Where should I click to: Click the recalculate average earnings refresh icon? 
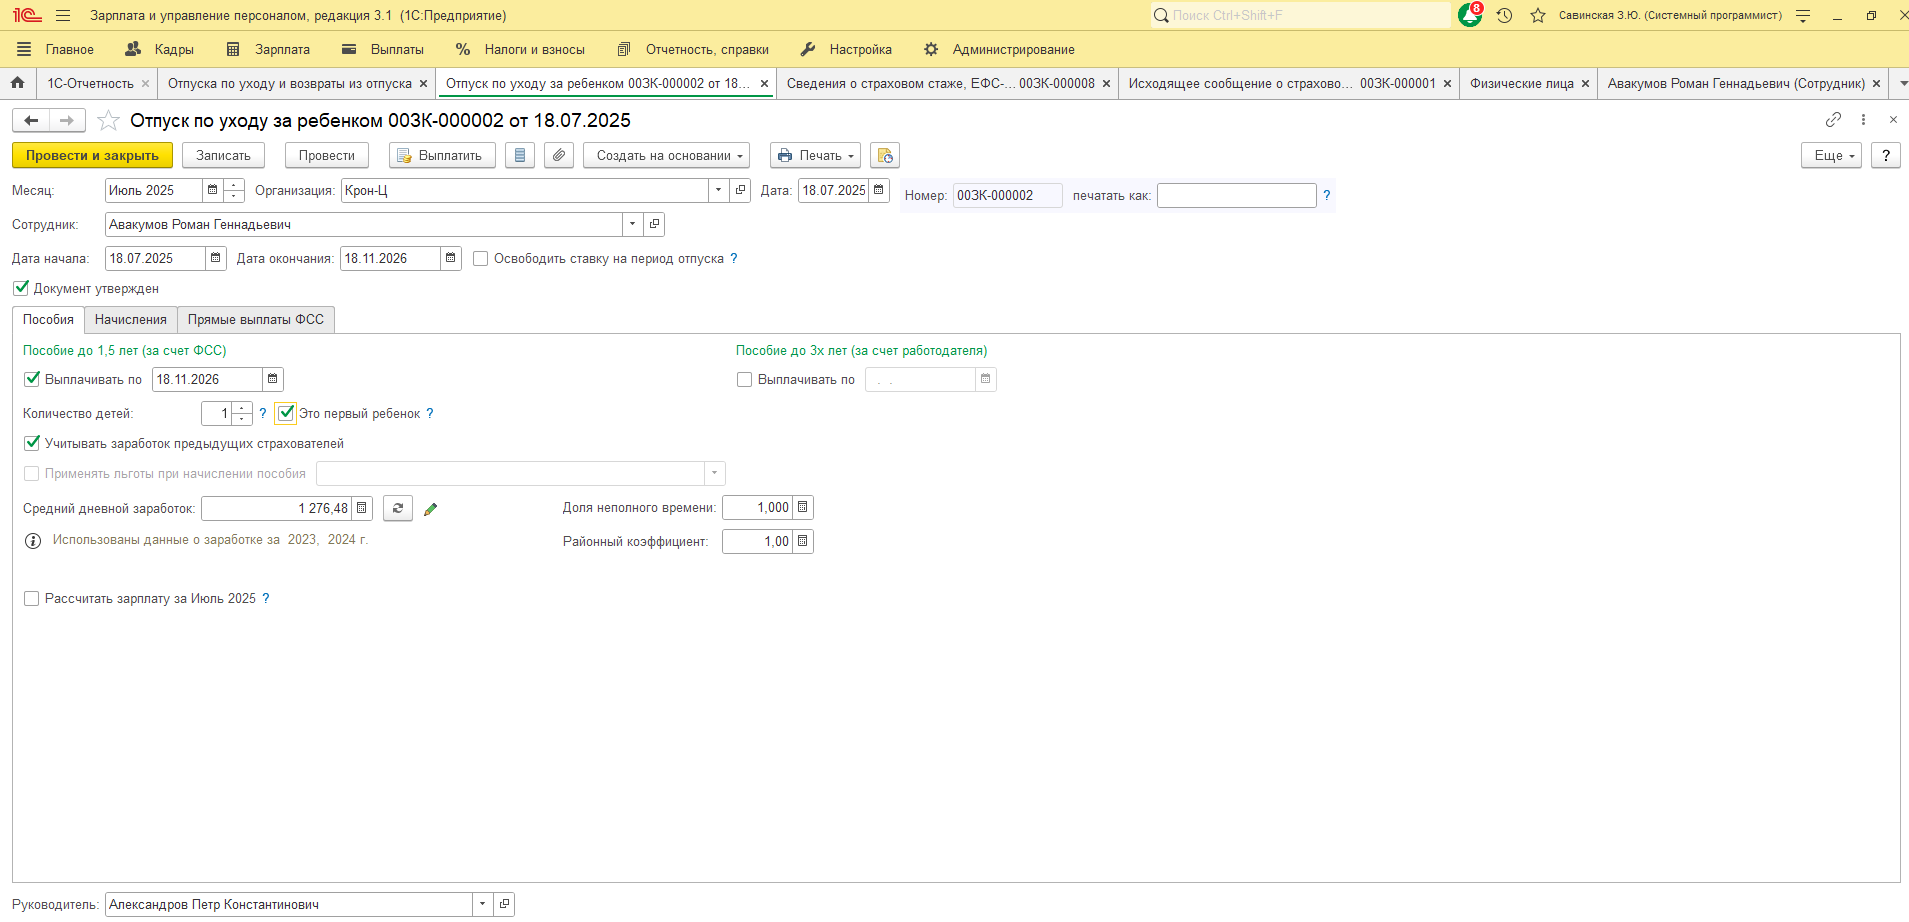click(x=397, y=509)
